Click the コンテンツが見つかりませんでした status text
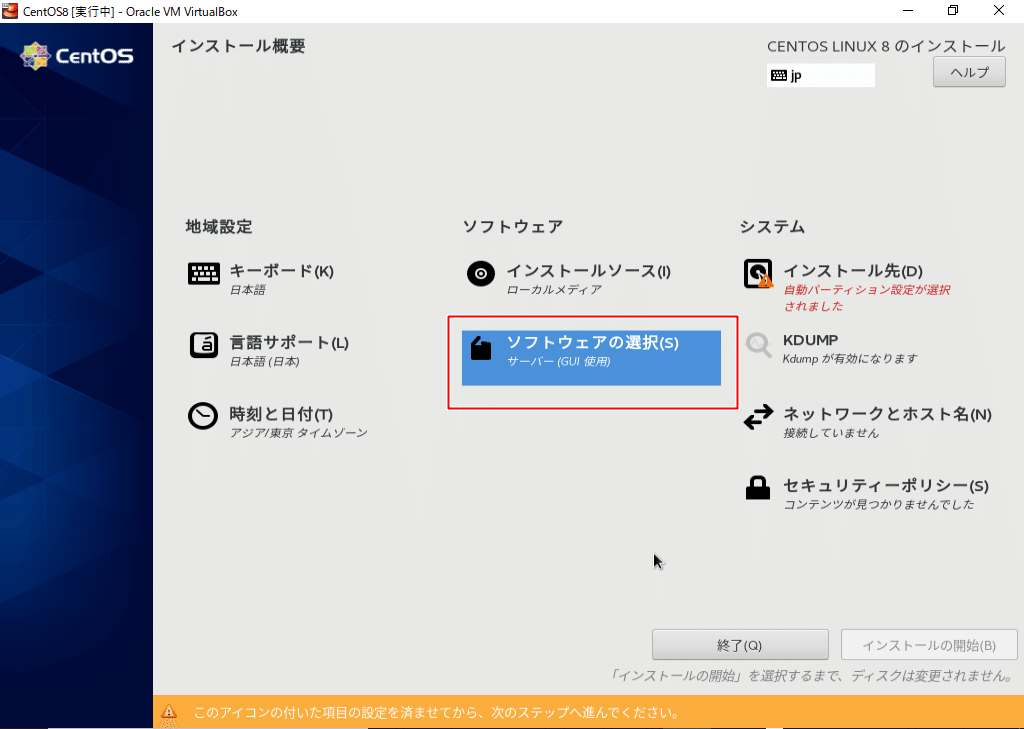The width and height of the screenshot is (1024, 729). tap(878, 504)
